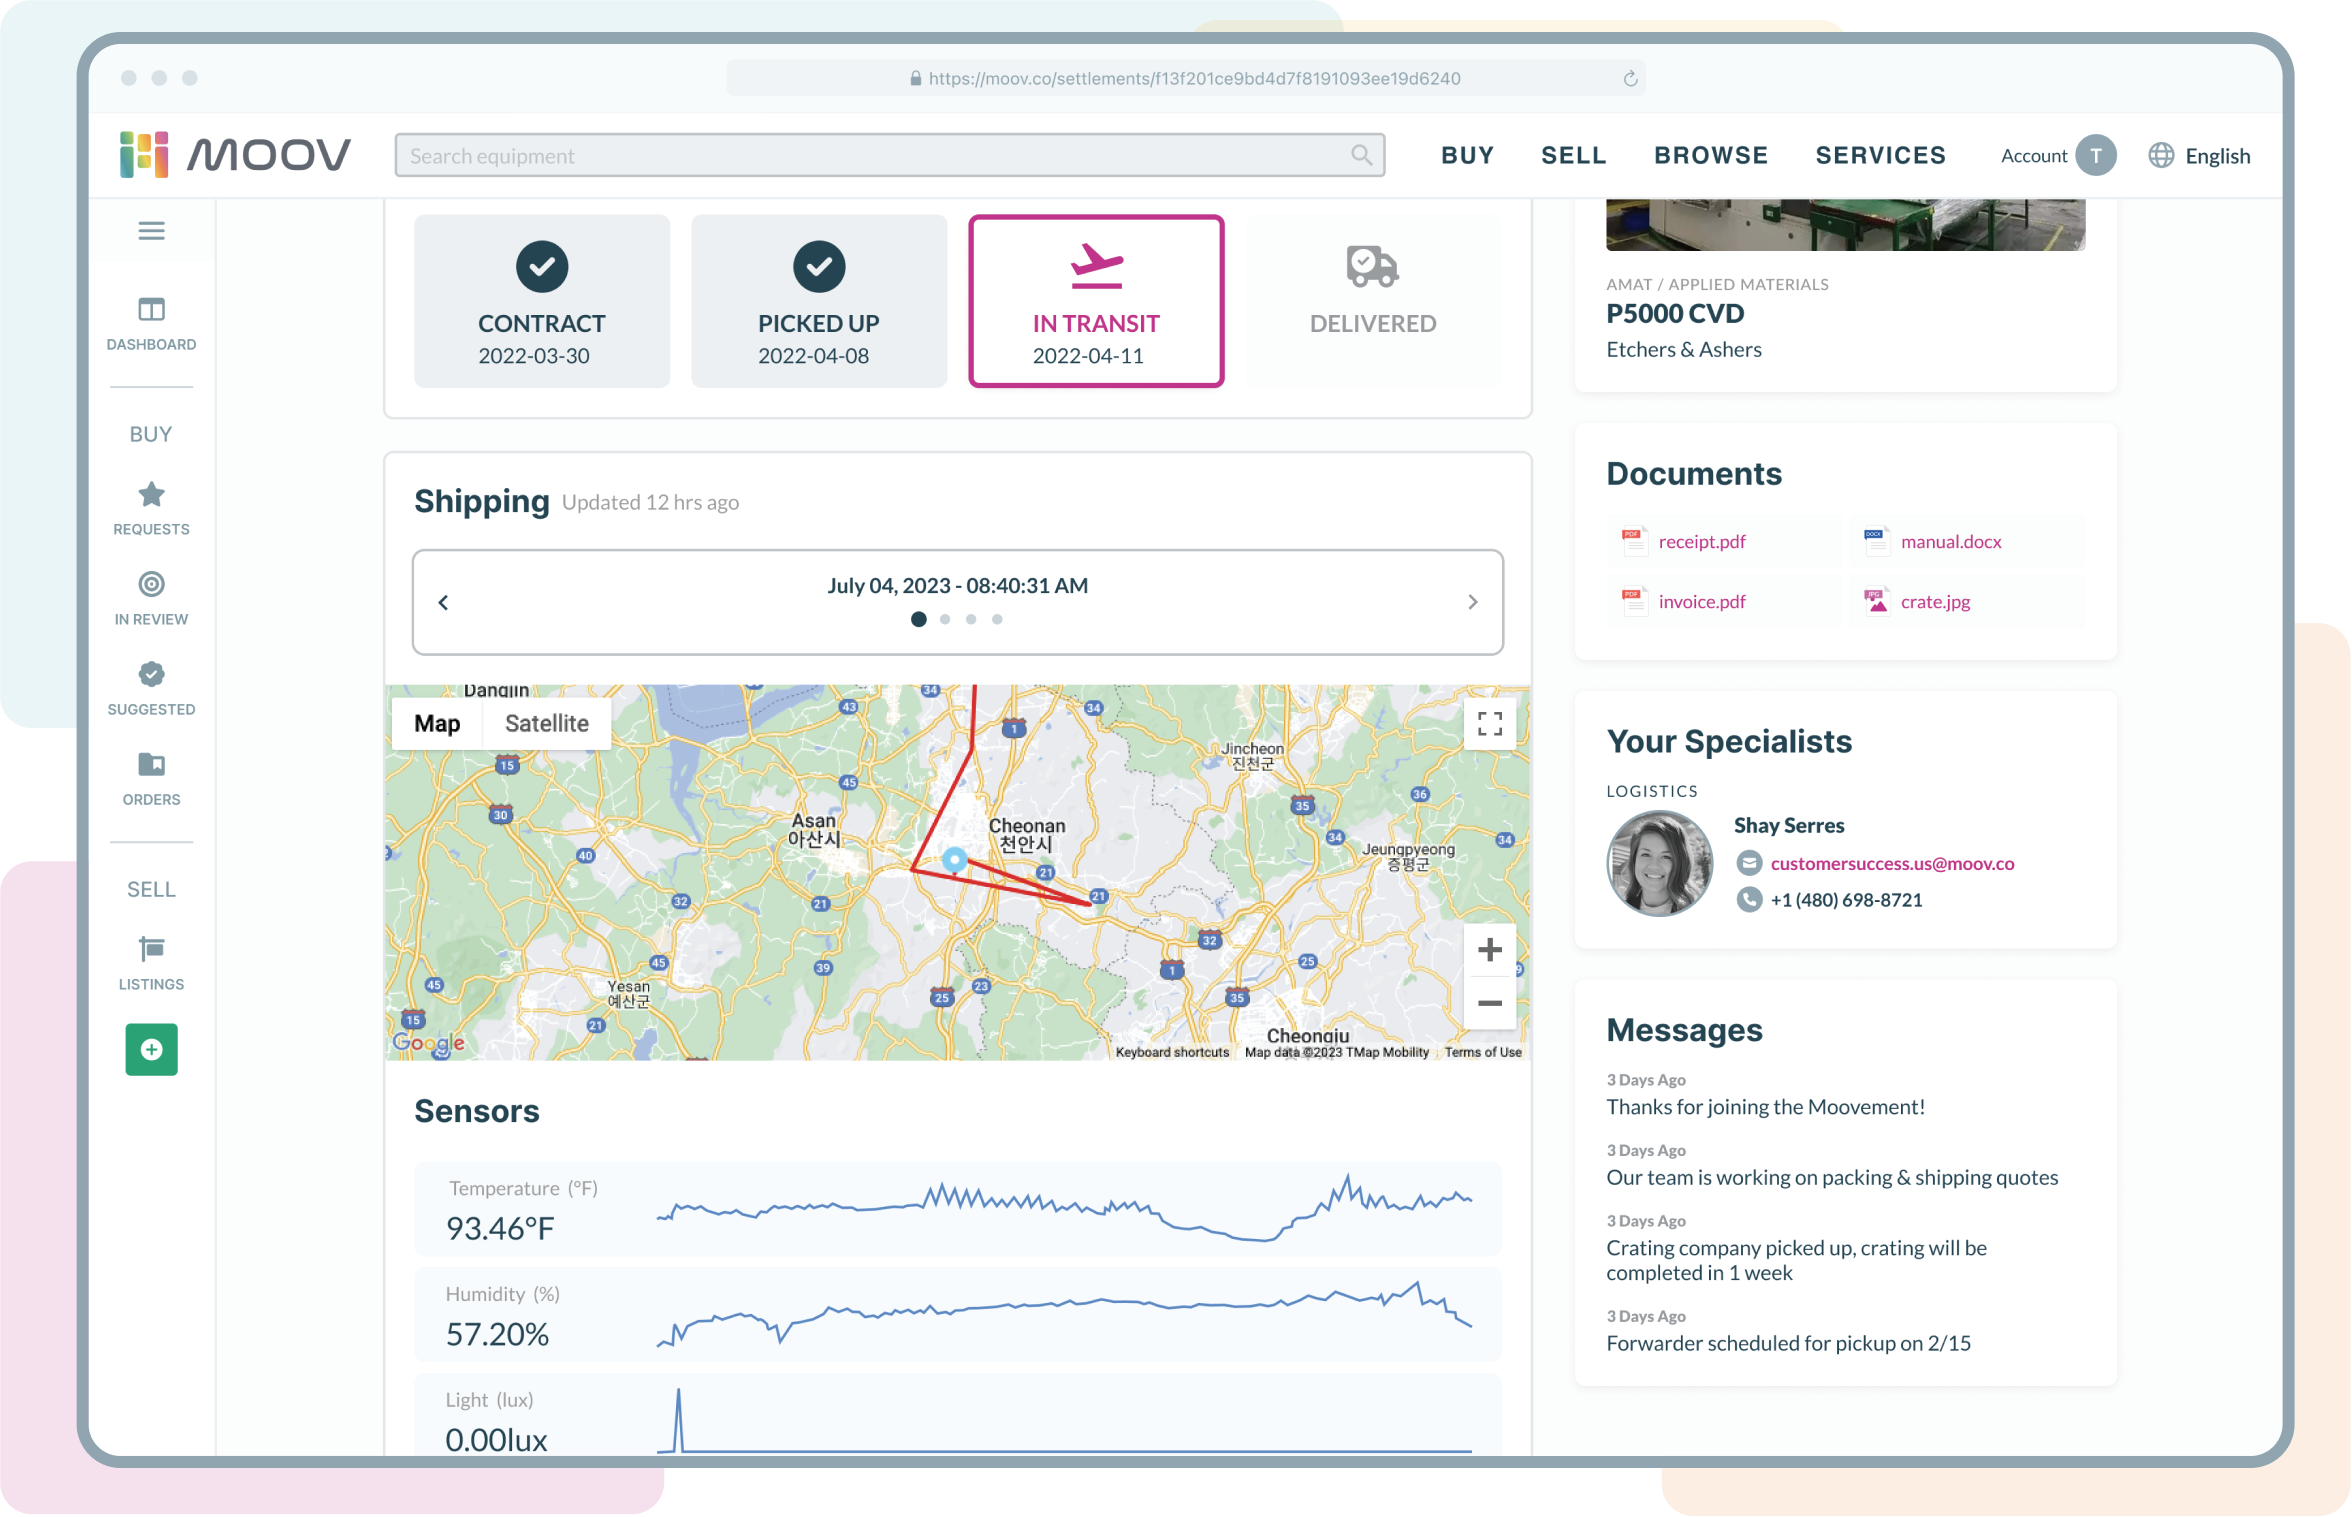Select the In Transit shipping stage

[1096, 300]
